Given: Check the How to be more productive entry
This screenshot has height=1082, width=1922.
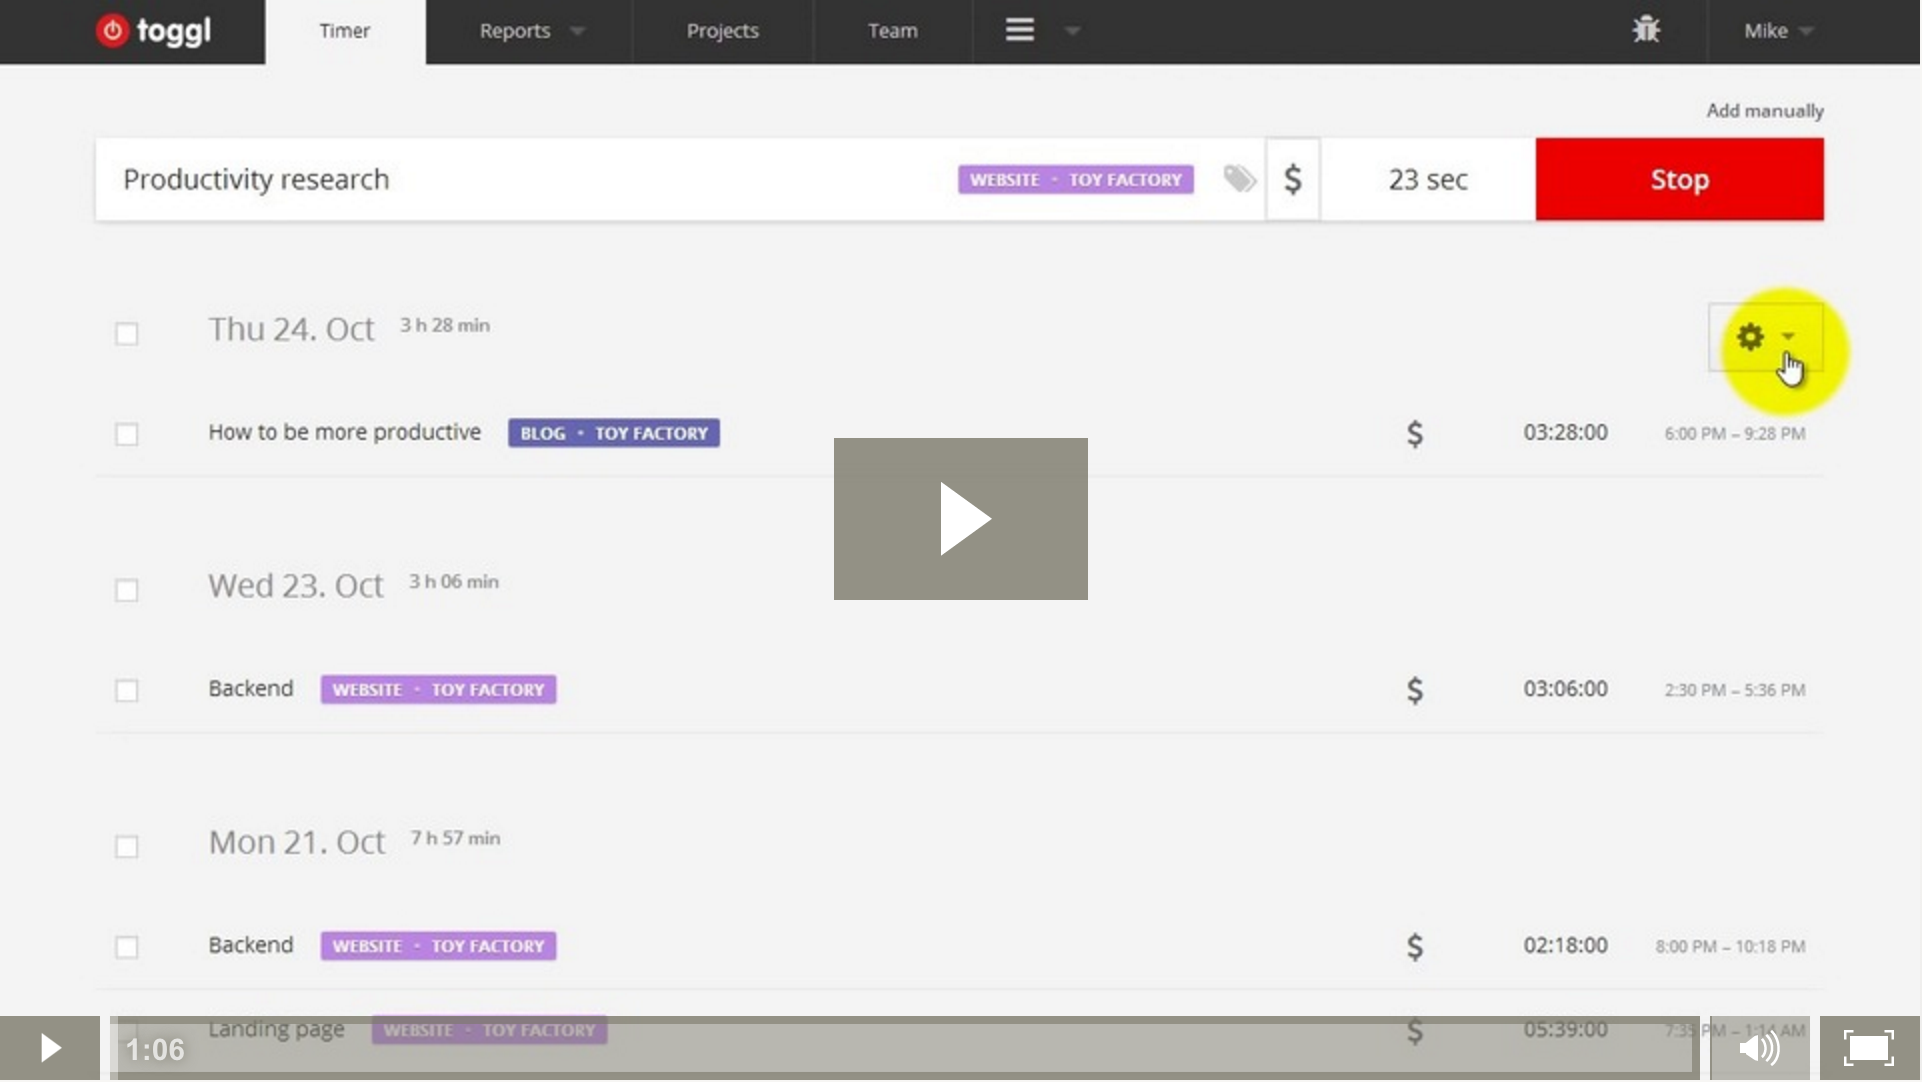Looking at the screenshot, I should point(127,434).
